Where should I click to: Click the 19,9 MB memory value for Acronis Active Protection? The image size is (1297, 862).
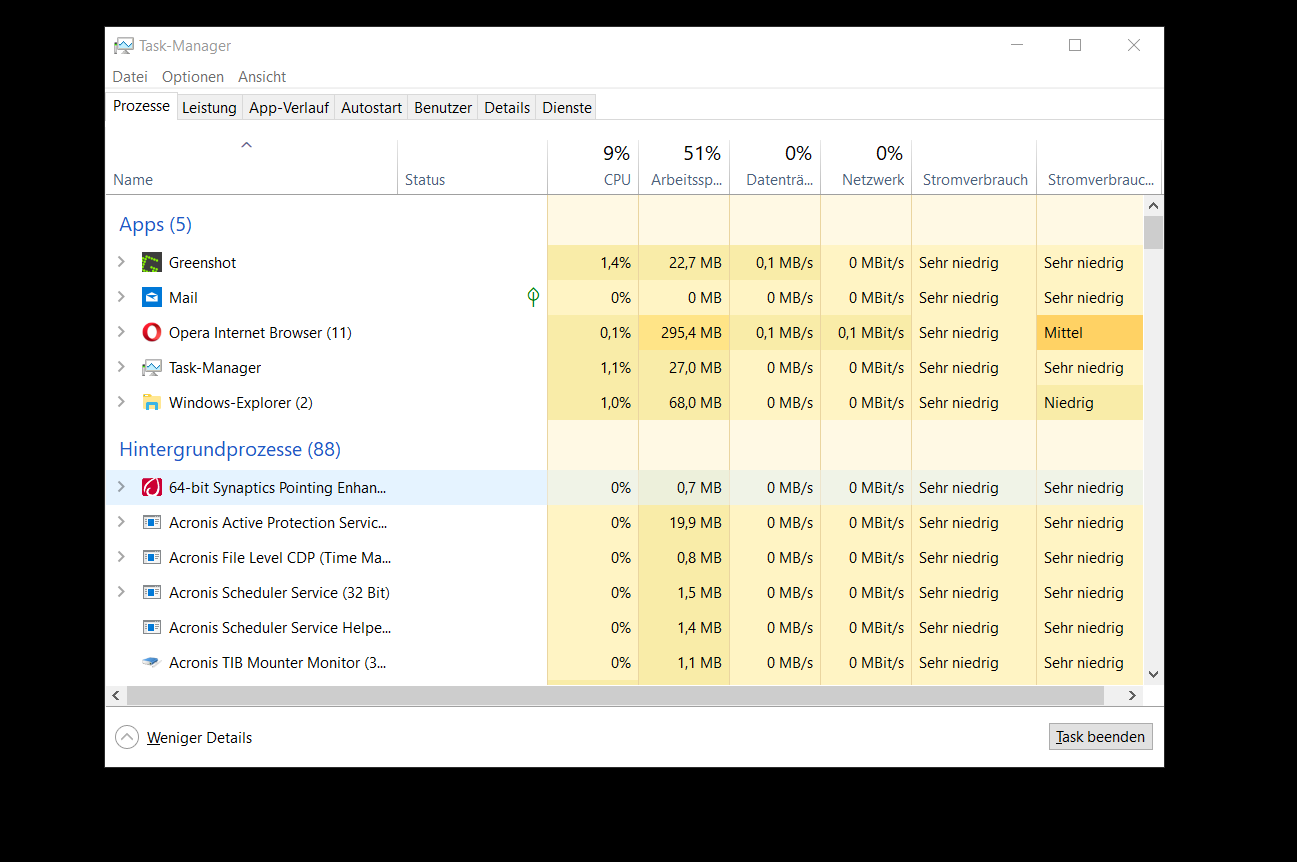pos(696,523)
